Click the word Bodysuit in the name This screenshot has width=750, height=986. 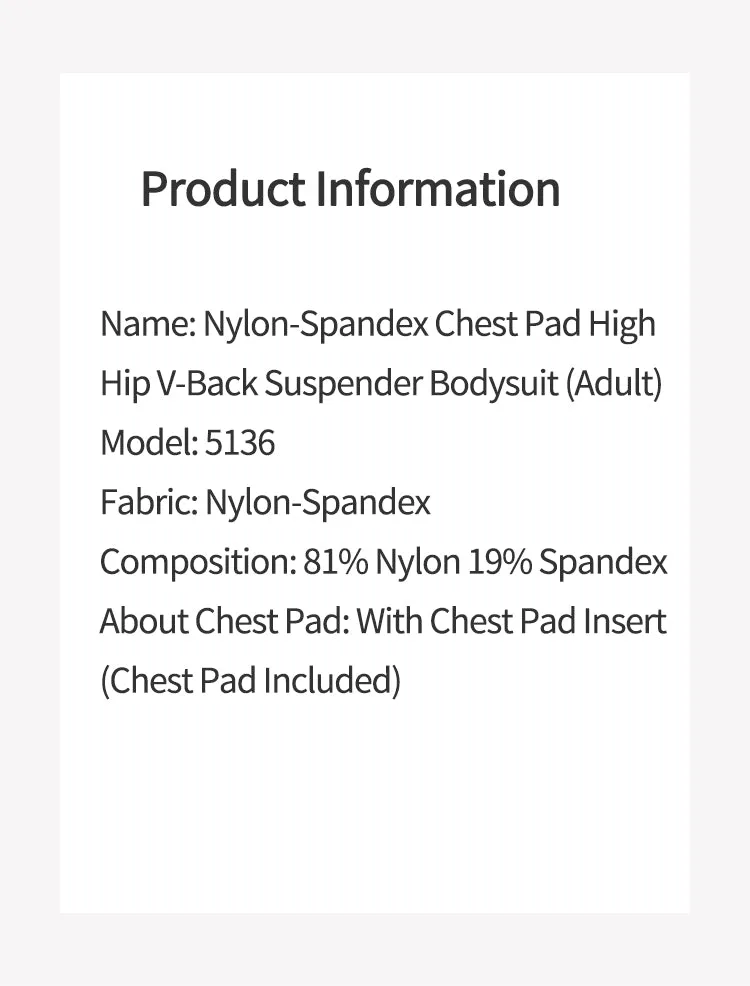[x=494, y=384]
